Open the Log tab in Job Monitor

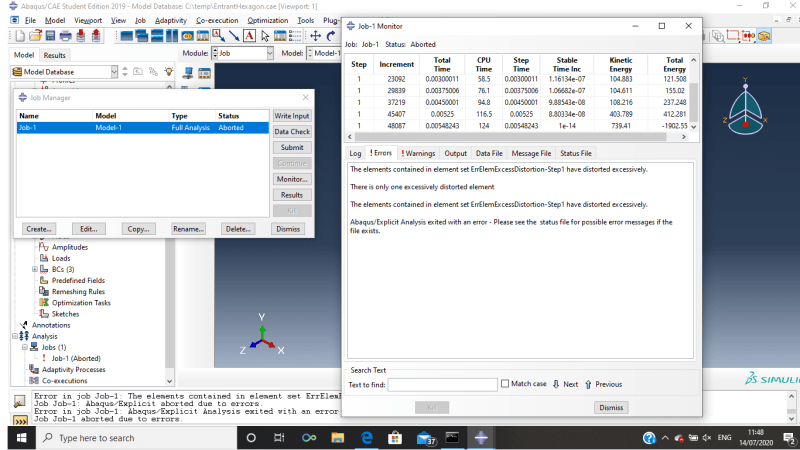coord(355,153)
